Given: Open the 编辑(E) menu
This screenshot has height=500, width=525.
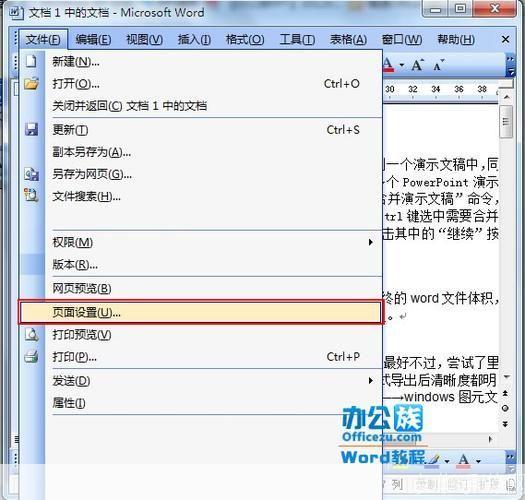Looking at the screenshot, I should [93, 40].
